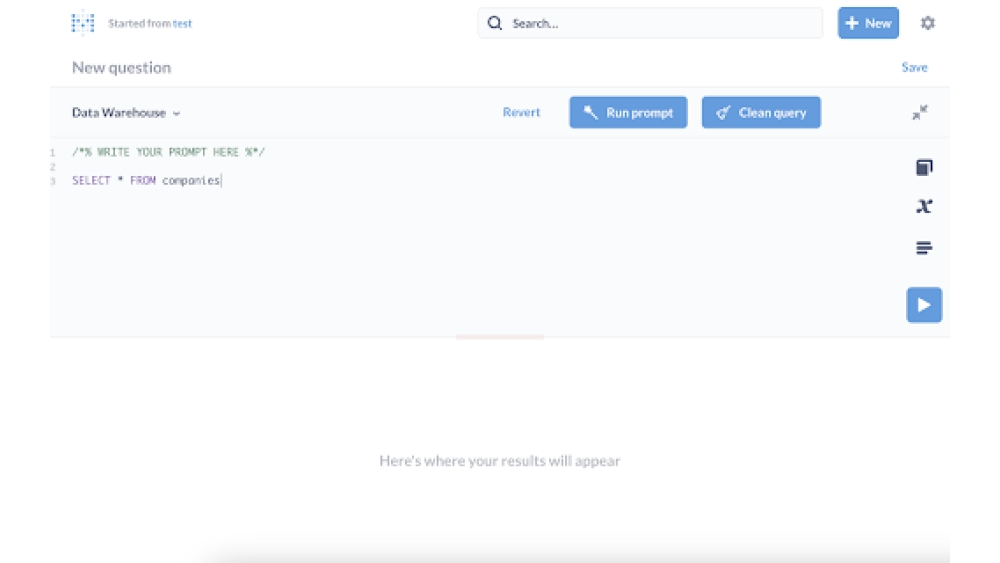Screen dimensions: 1000x563
Task: Open the variables x icon
Action: (924, 207)
